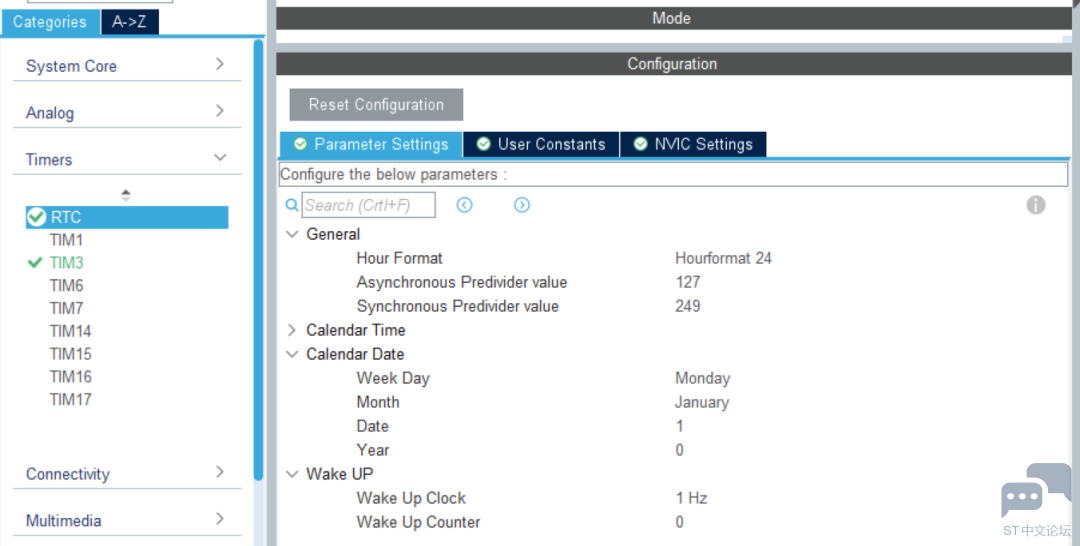
Task: Click the TIM3 green checkmark
Action: coord(35,262)
